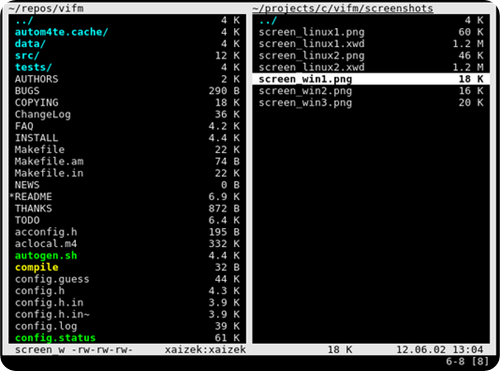Click the 60 K size of screen_linux1.png
Screen dimensions: 500x371
[x=471, y=32]
